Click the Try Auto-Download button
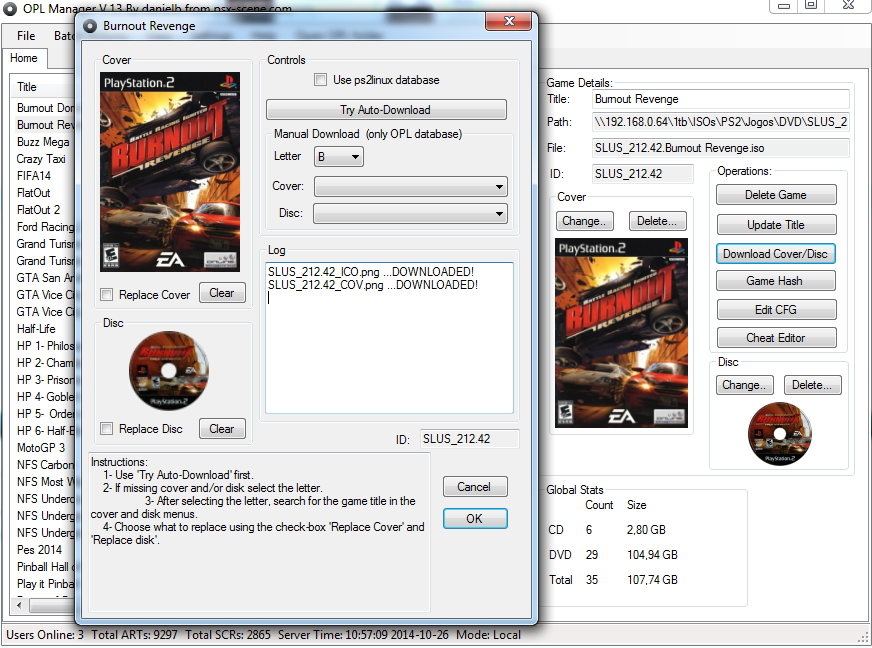 pyautogui.click(x=386, y=110)
